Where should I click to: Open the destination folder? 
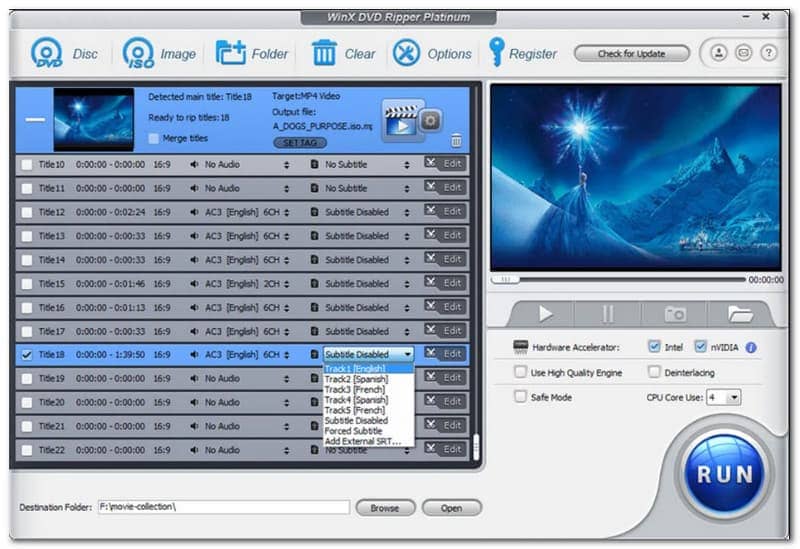[452, 508]
